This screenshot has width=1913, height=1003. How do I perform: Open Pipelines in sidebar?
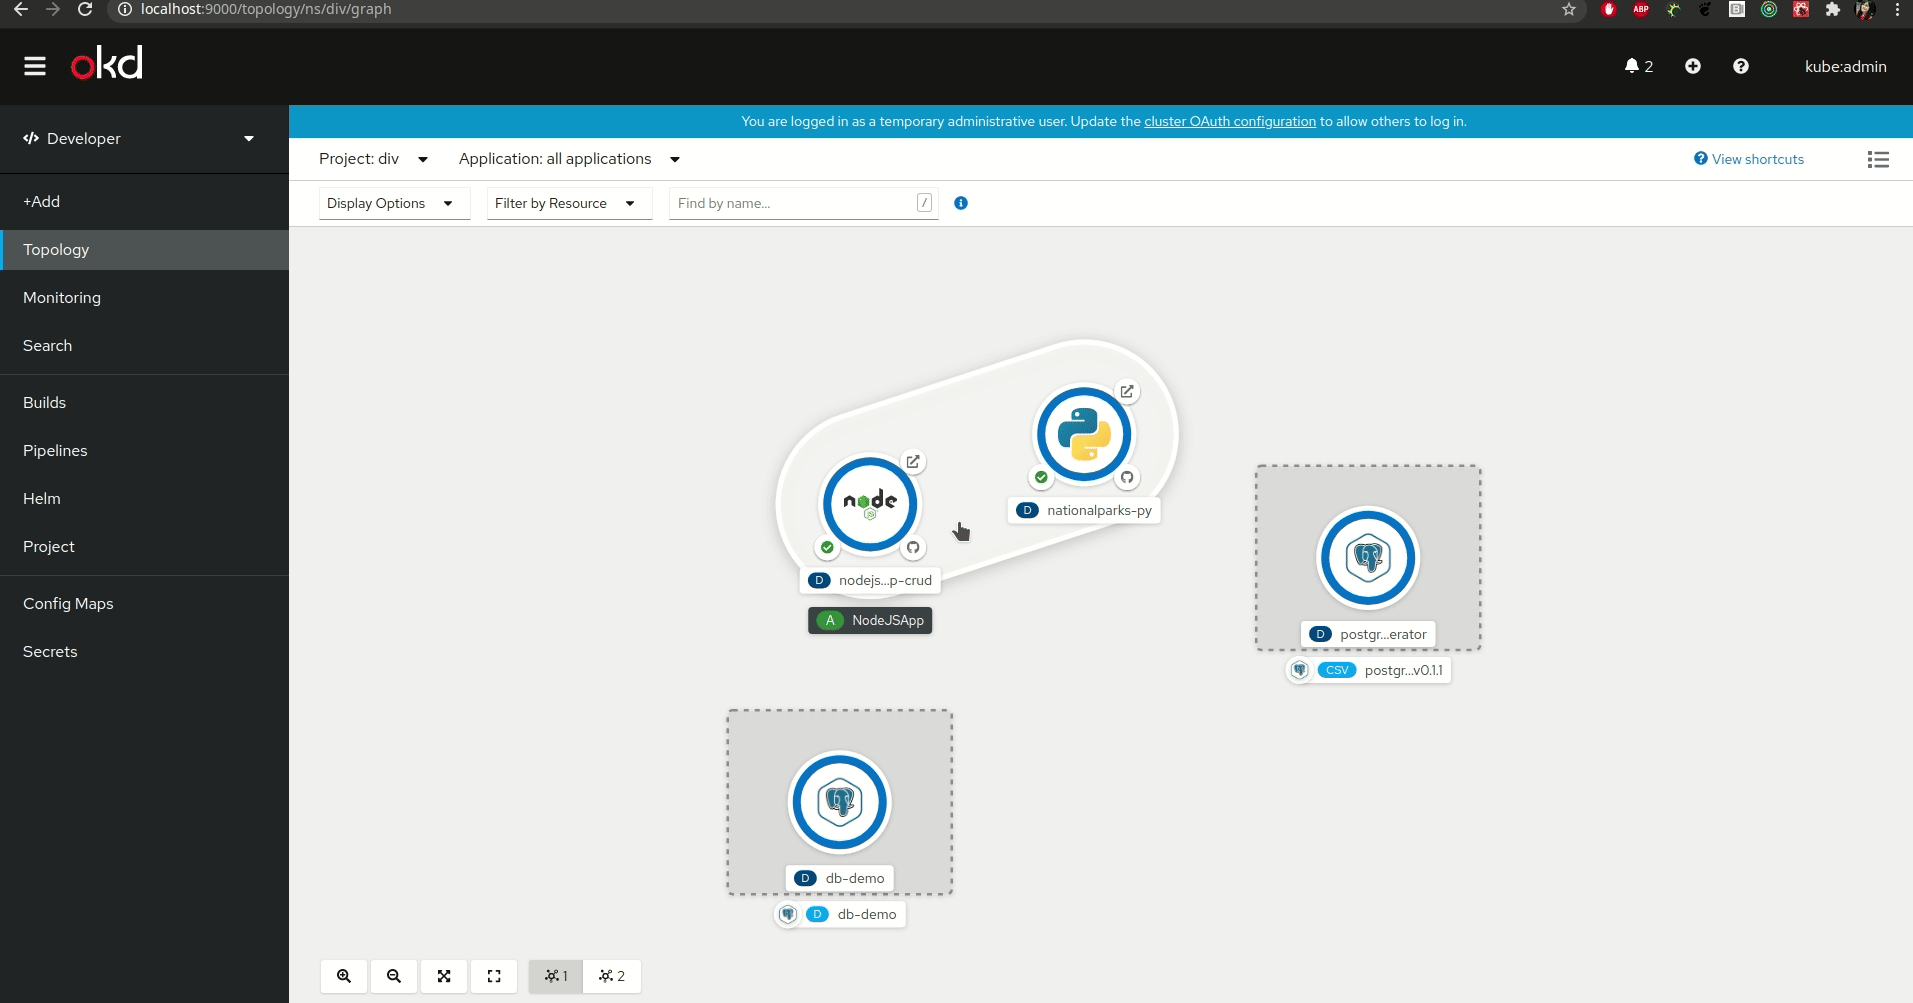click(x=145, y=451)
